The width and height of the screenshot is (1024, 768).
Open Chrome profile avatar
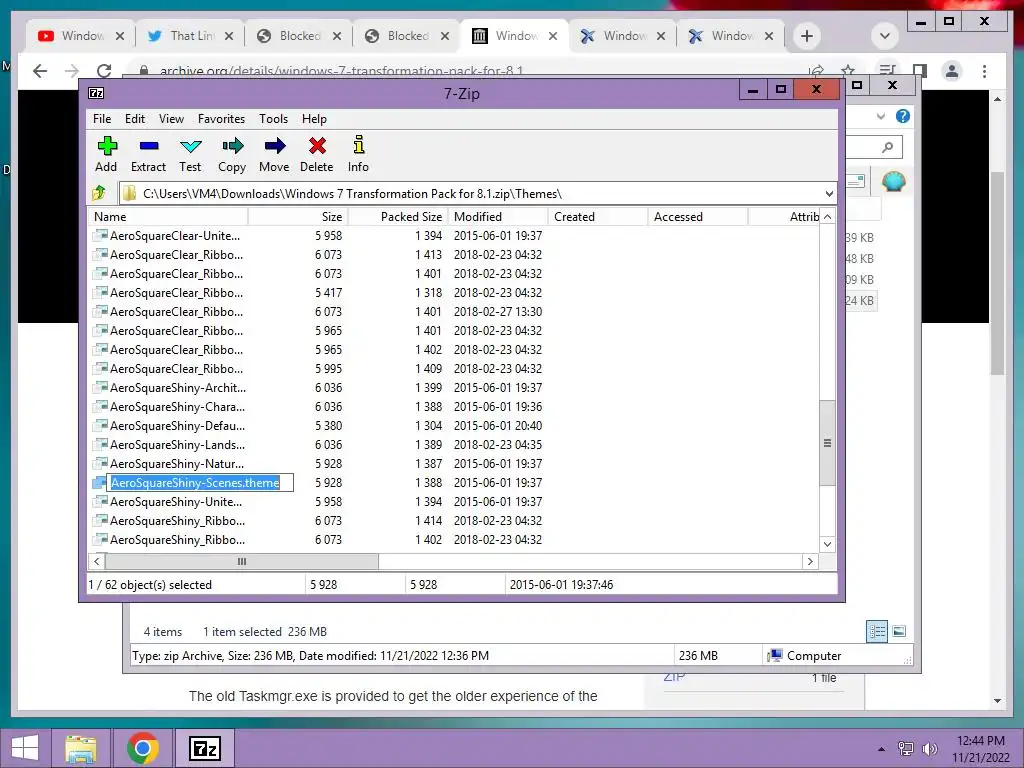point(952,71)
